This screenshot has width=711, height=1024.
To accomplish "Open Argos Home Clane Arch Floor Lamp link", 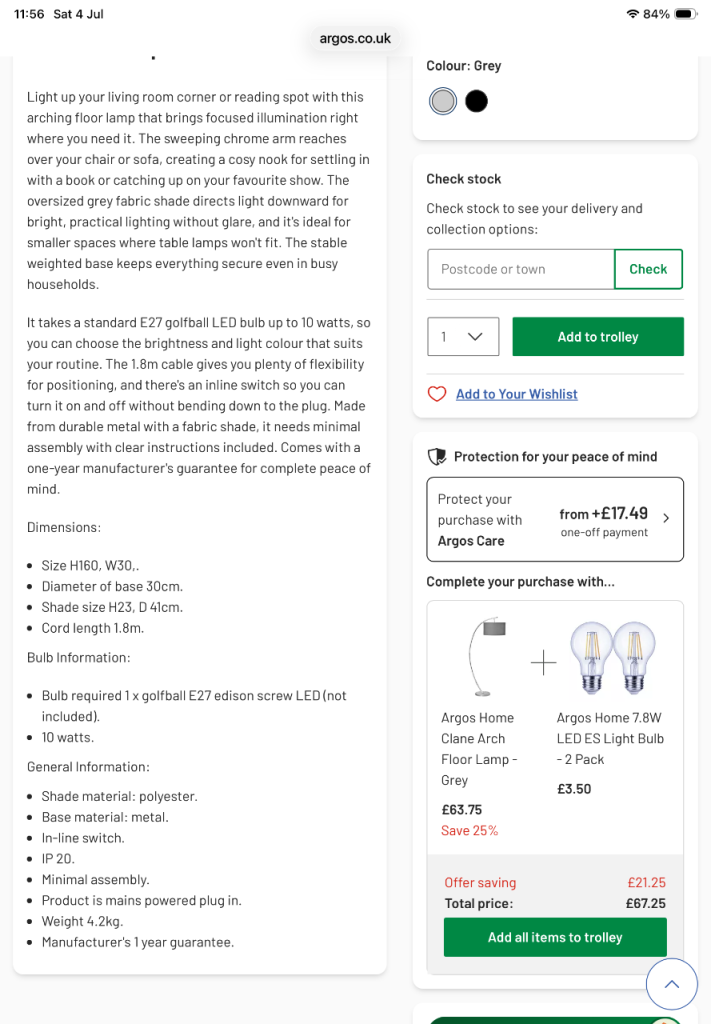I will (479, 749).
